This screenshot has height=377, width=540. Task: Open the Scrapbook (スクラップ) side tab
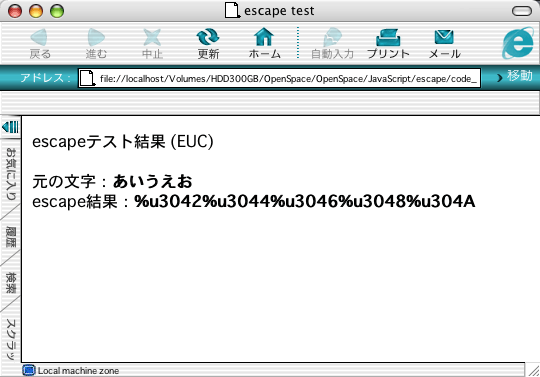coord(11,339)
